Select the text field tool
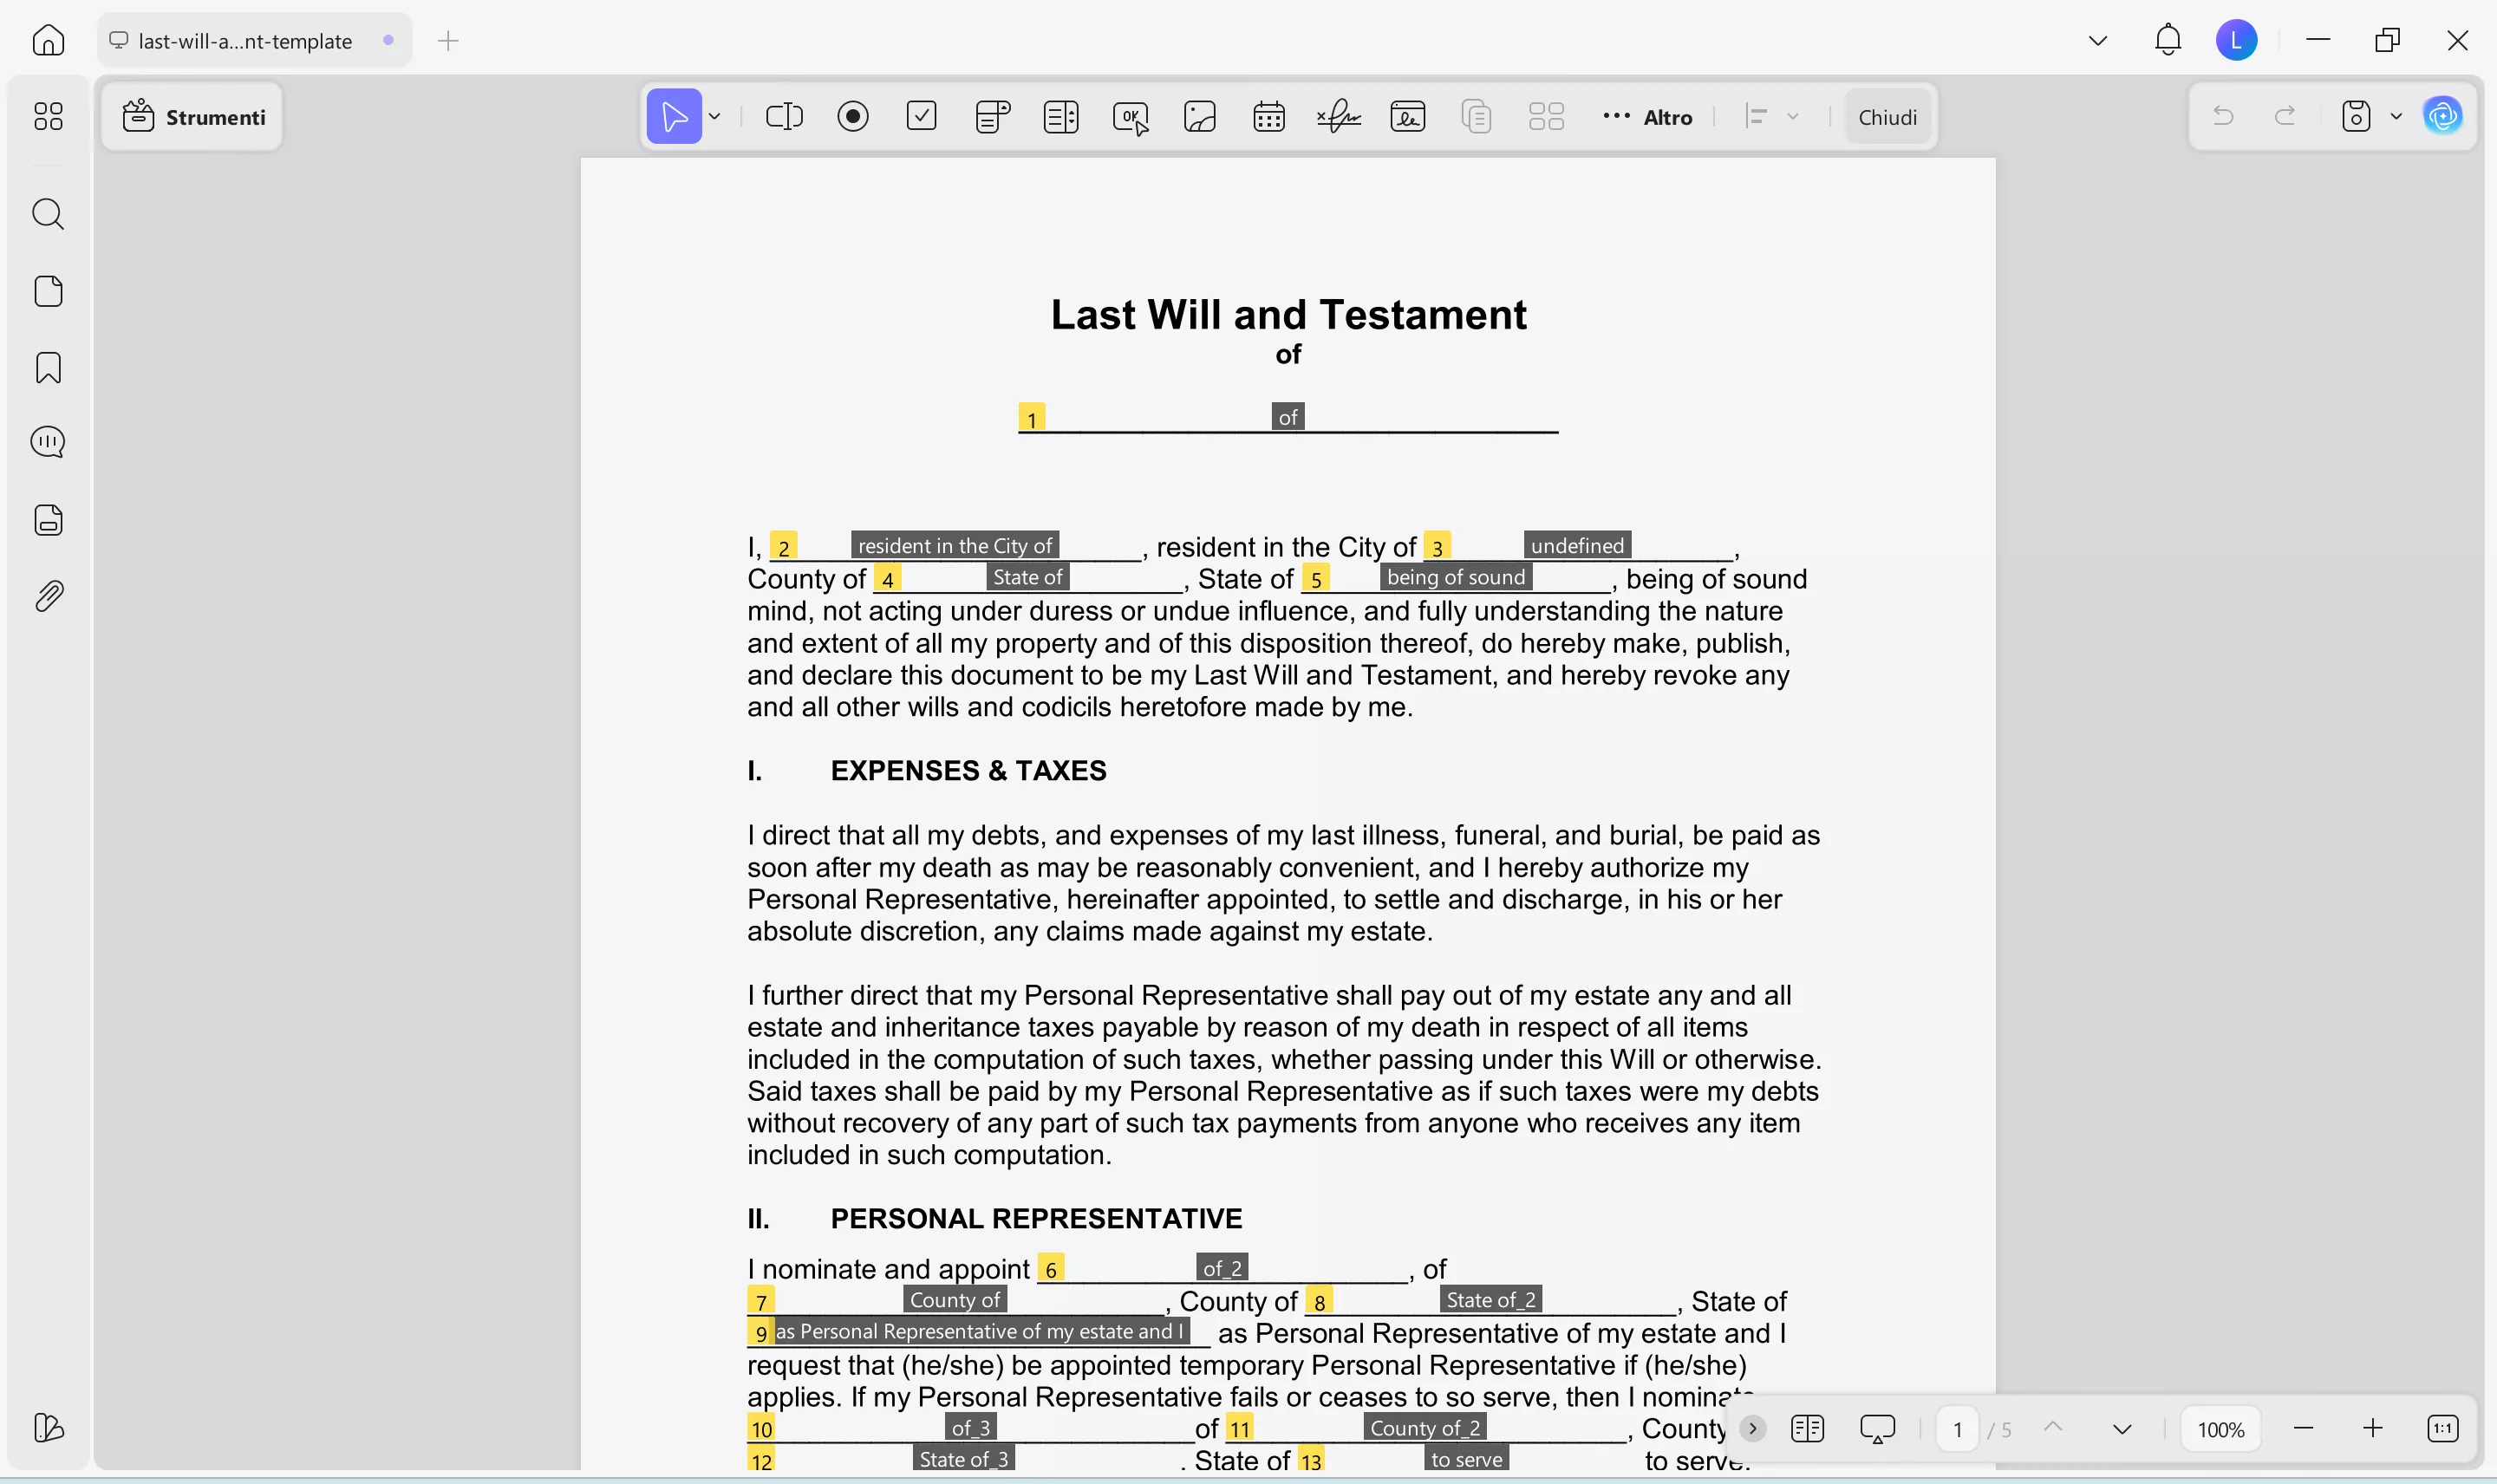The width and height of the screenshot is (2497, 1484). [x=784, y=117]
